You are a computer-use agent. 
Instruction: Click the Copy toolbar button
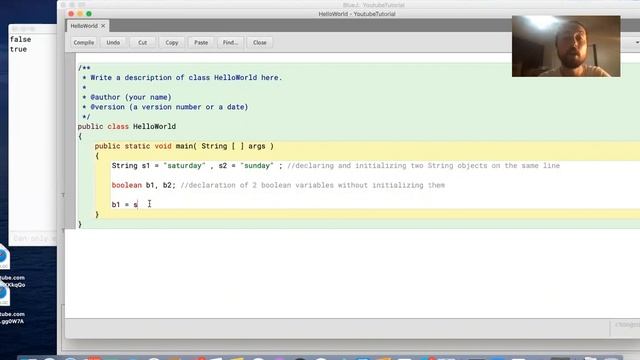coord(172,42)
